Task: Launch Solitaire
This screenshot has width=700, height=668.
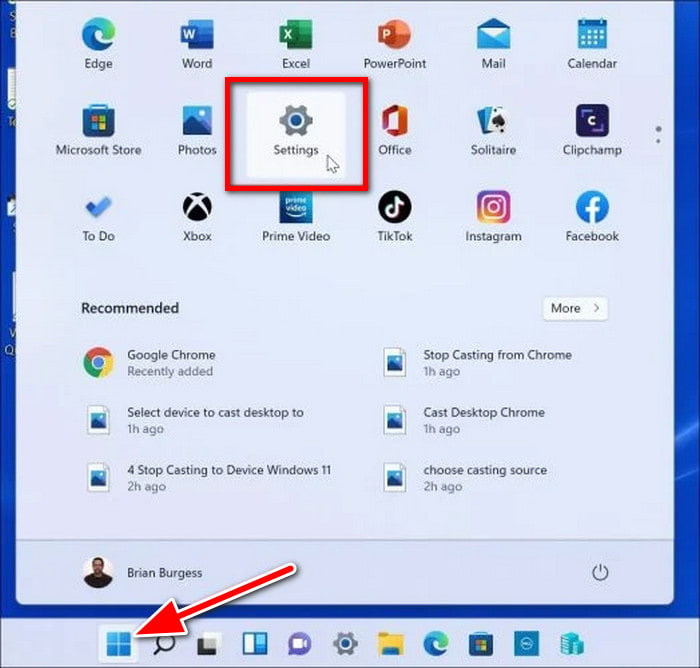Action: click(x=493, y=130)
